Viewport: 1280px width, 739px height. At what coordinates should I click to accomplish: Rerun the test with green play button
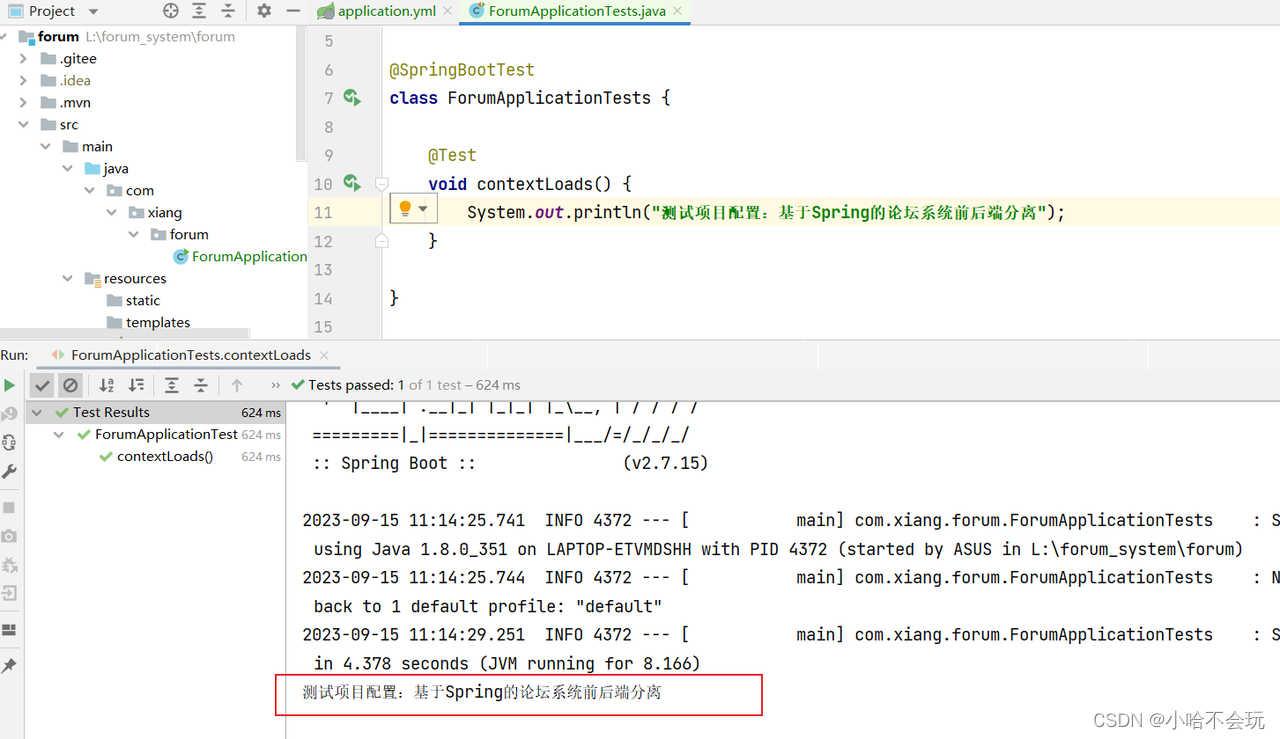tap(9, 385)
